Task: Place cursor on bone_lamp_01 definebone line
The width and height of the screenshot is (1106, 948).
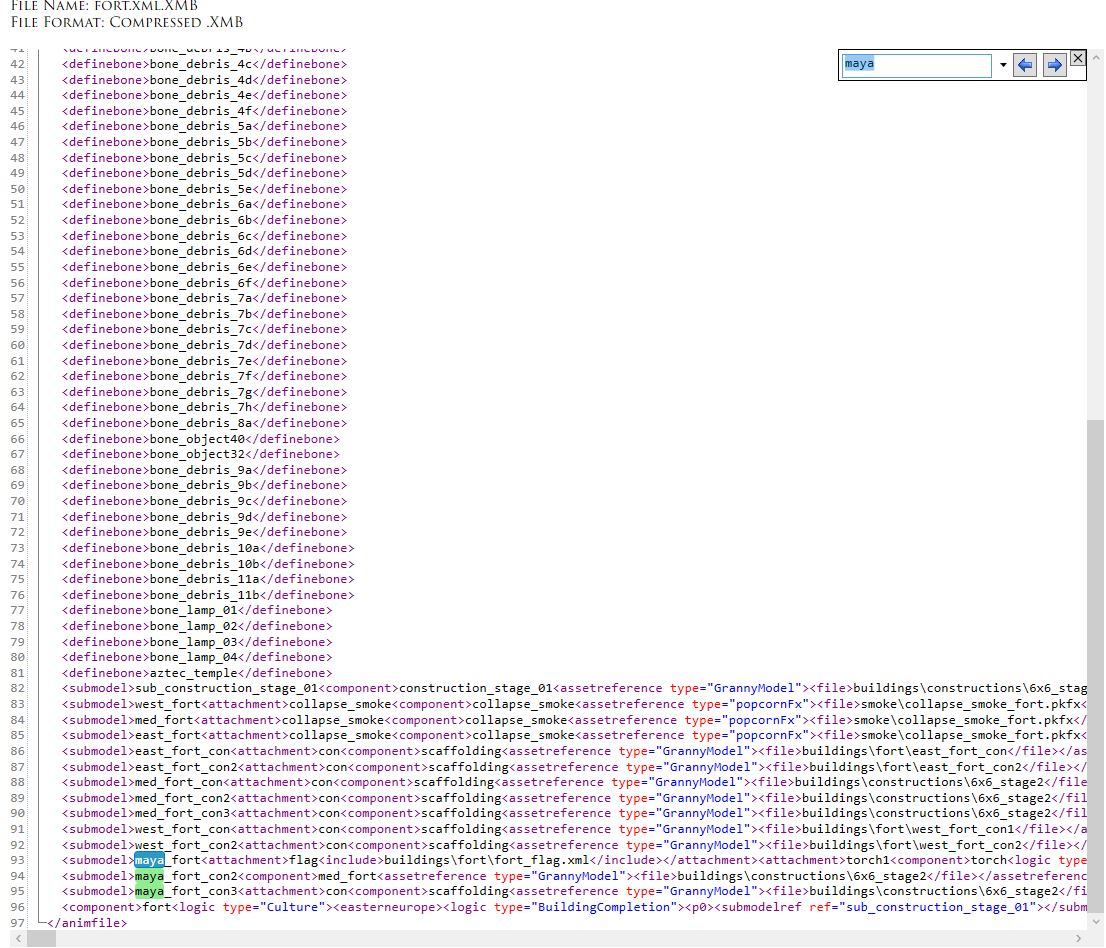Action: click(x=197, y=610)
